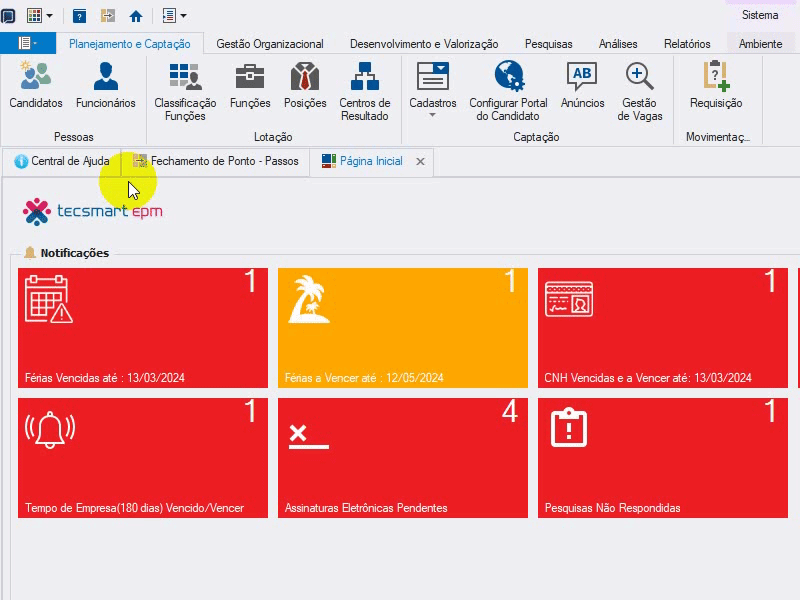
Task: Click the home icon in quick access toolbar
Action: (136, 16)
